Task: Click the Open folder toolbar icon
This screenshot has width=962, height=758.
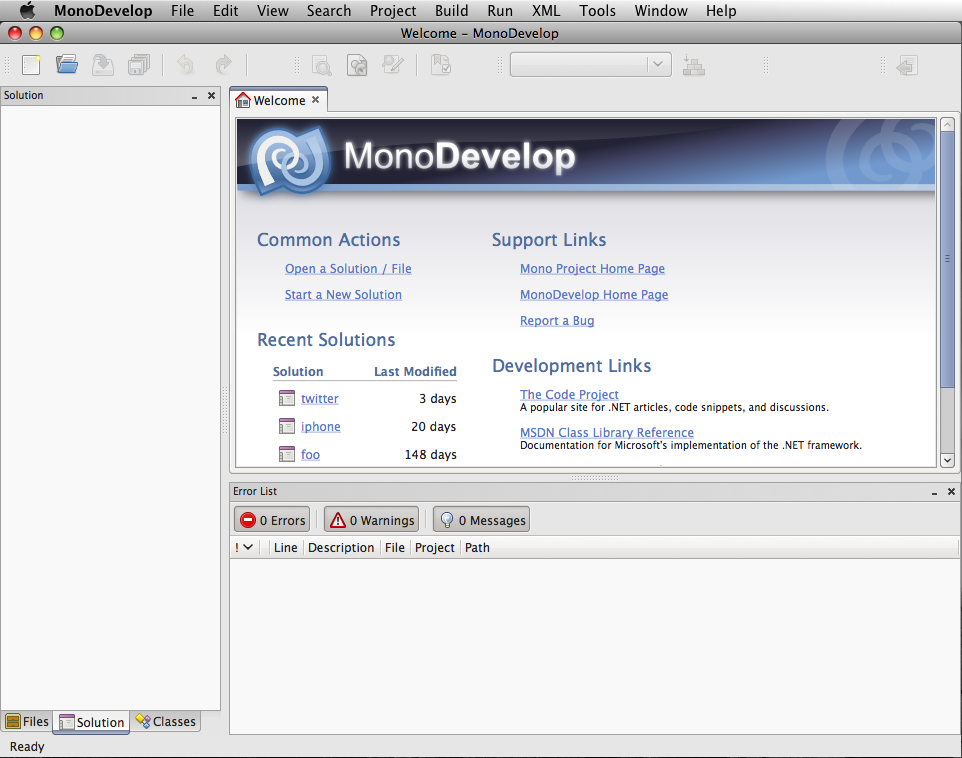Action: pos(67,64)
